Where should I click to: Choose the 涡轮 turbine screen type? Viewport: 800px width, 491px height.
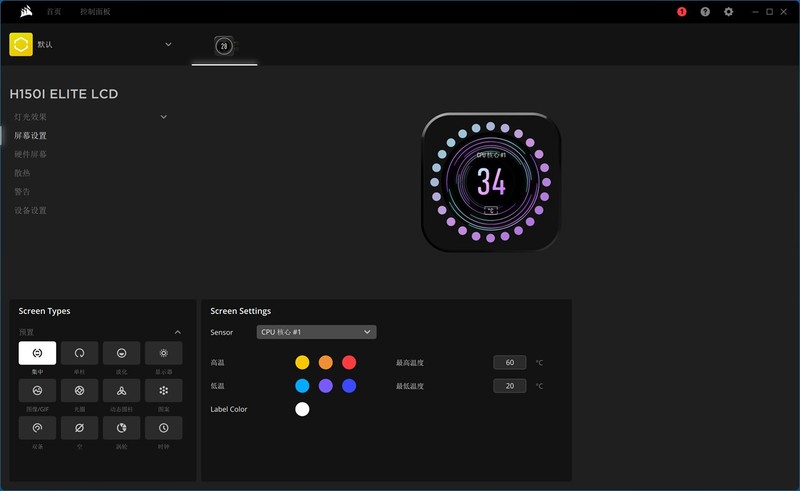(x=121, y=428)
